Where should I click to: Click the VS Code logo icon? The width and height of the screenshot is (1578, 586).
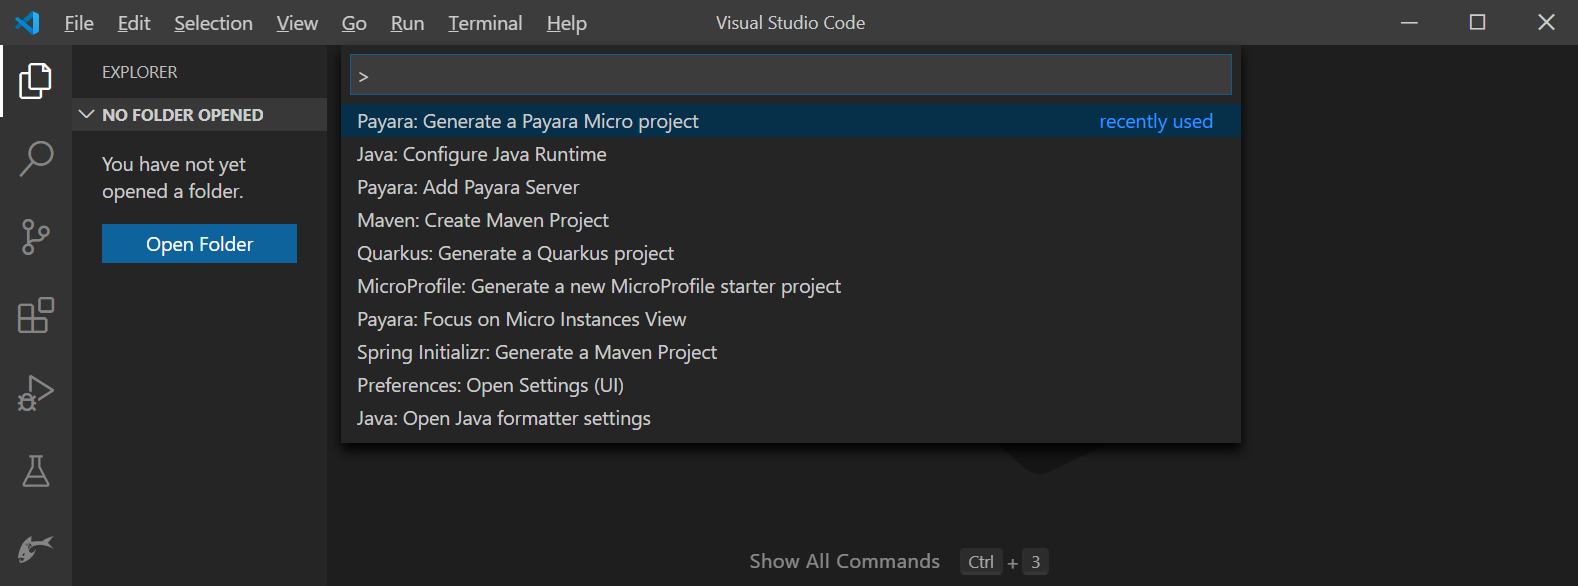click(27, 22)
